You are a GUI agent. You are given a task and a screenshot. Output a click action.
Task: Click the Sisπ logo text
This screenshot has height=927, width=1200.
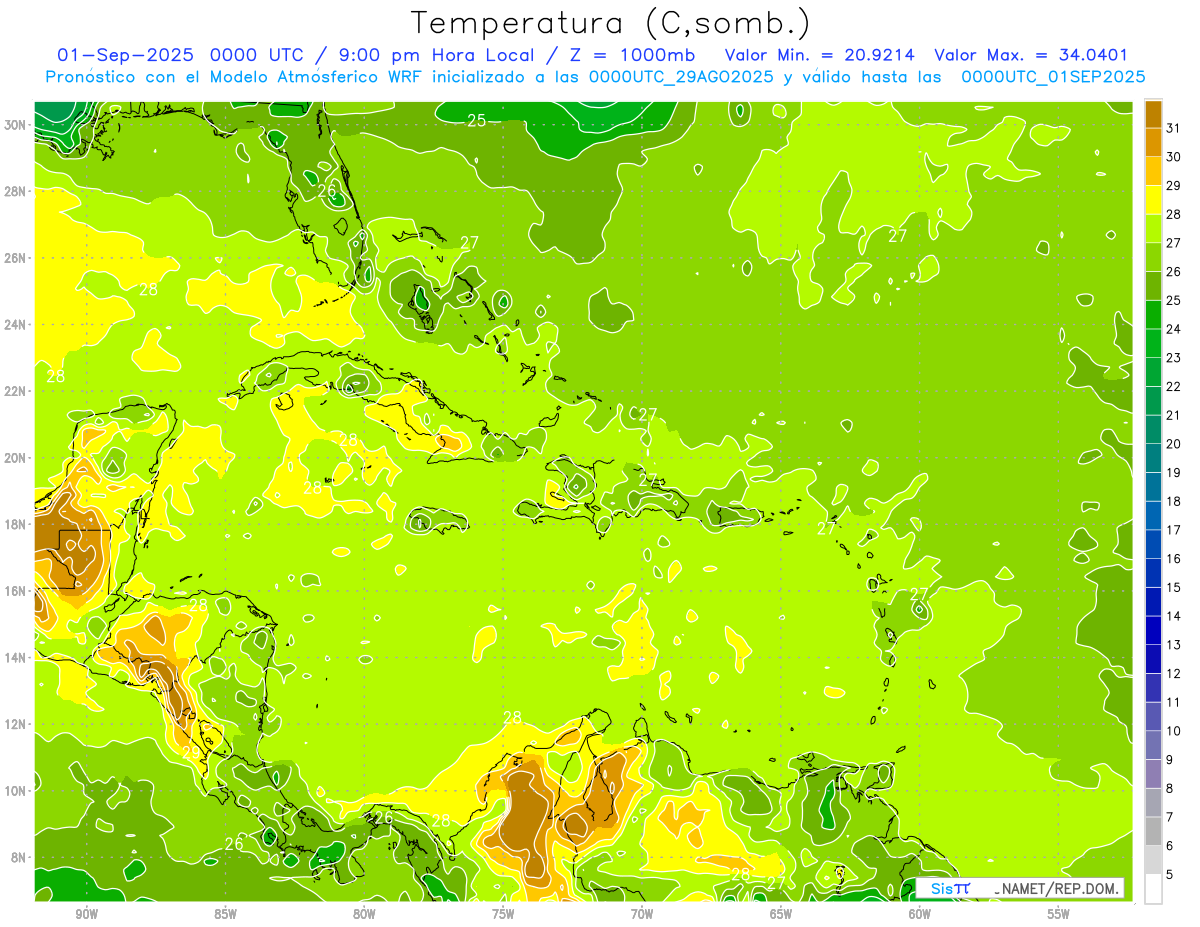point(950,888)
